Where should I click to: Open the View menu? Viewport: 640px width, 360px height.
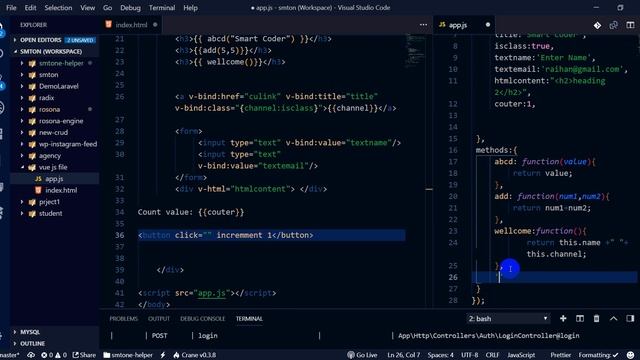coord(87,8)
